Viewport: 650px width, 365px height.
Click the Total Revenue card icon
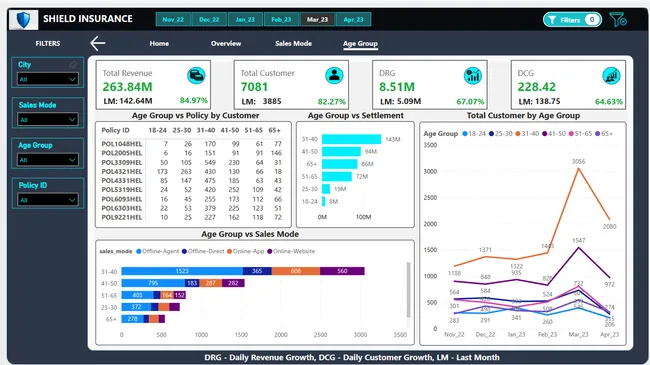pos(196,75)
